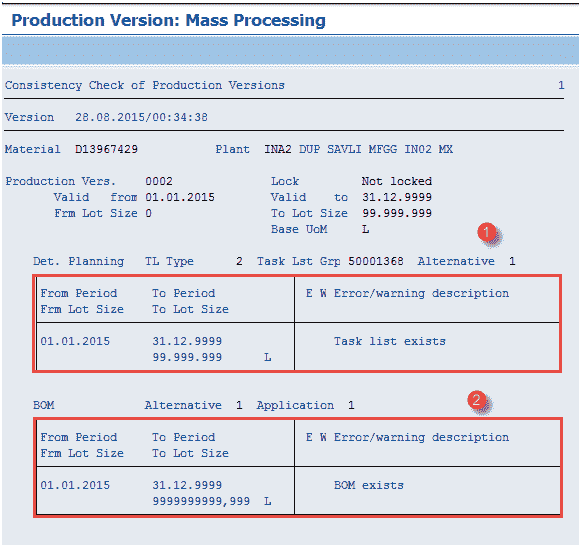This screenshot has width=581, height=547.
Task: Click 'Det. Planning' label
Action: click(x=79, y=261)
